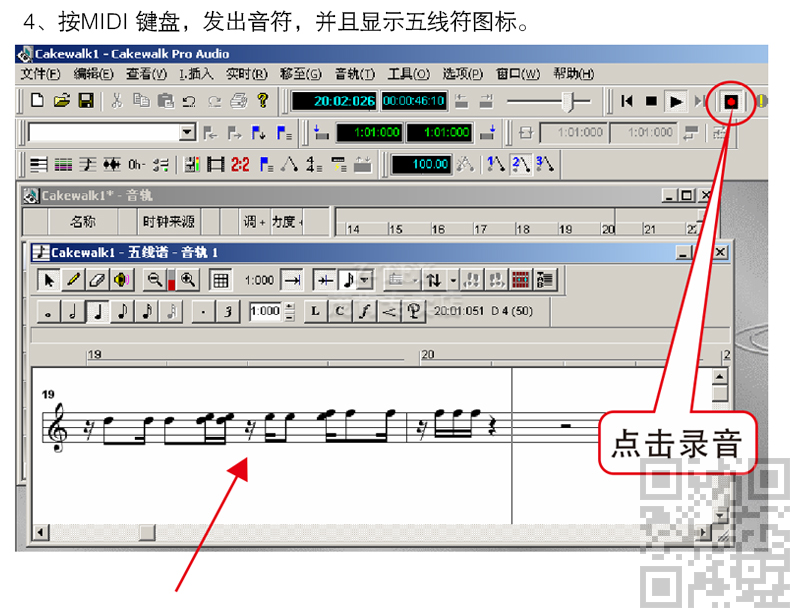Select tempo ratio 1 button
The image size is (790, 608).
pos(496,164)
